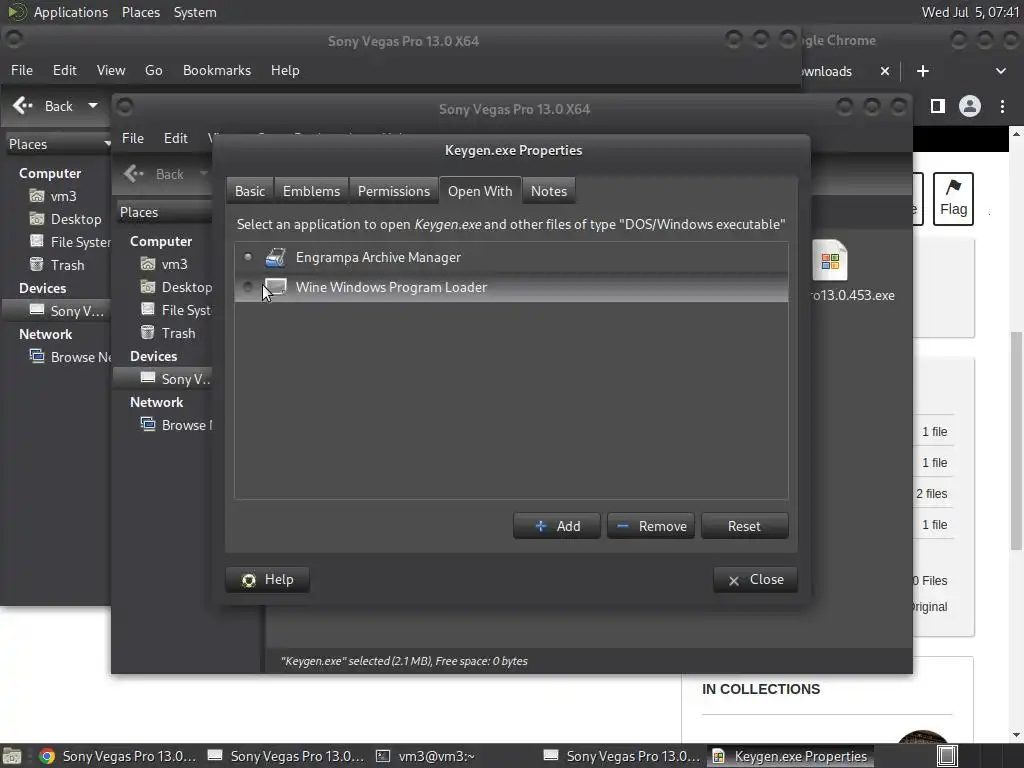Switch to Chrome Sony Vegas taskbar entry
The height and width of the screenshot is (768, 1024).
point(118,756)
